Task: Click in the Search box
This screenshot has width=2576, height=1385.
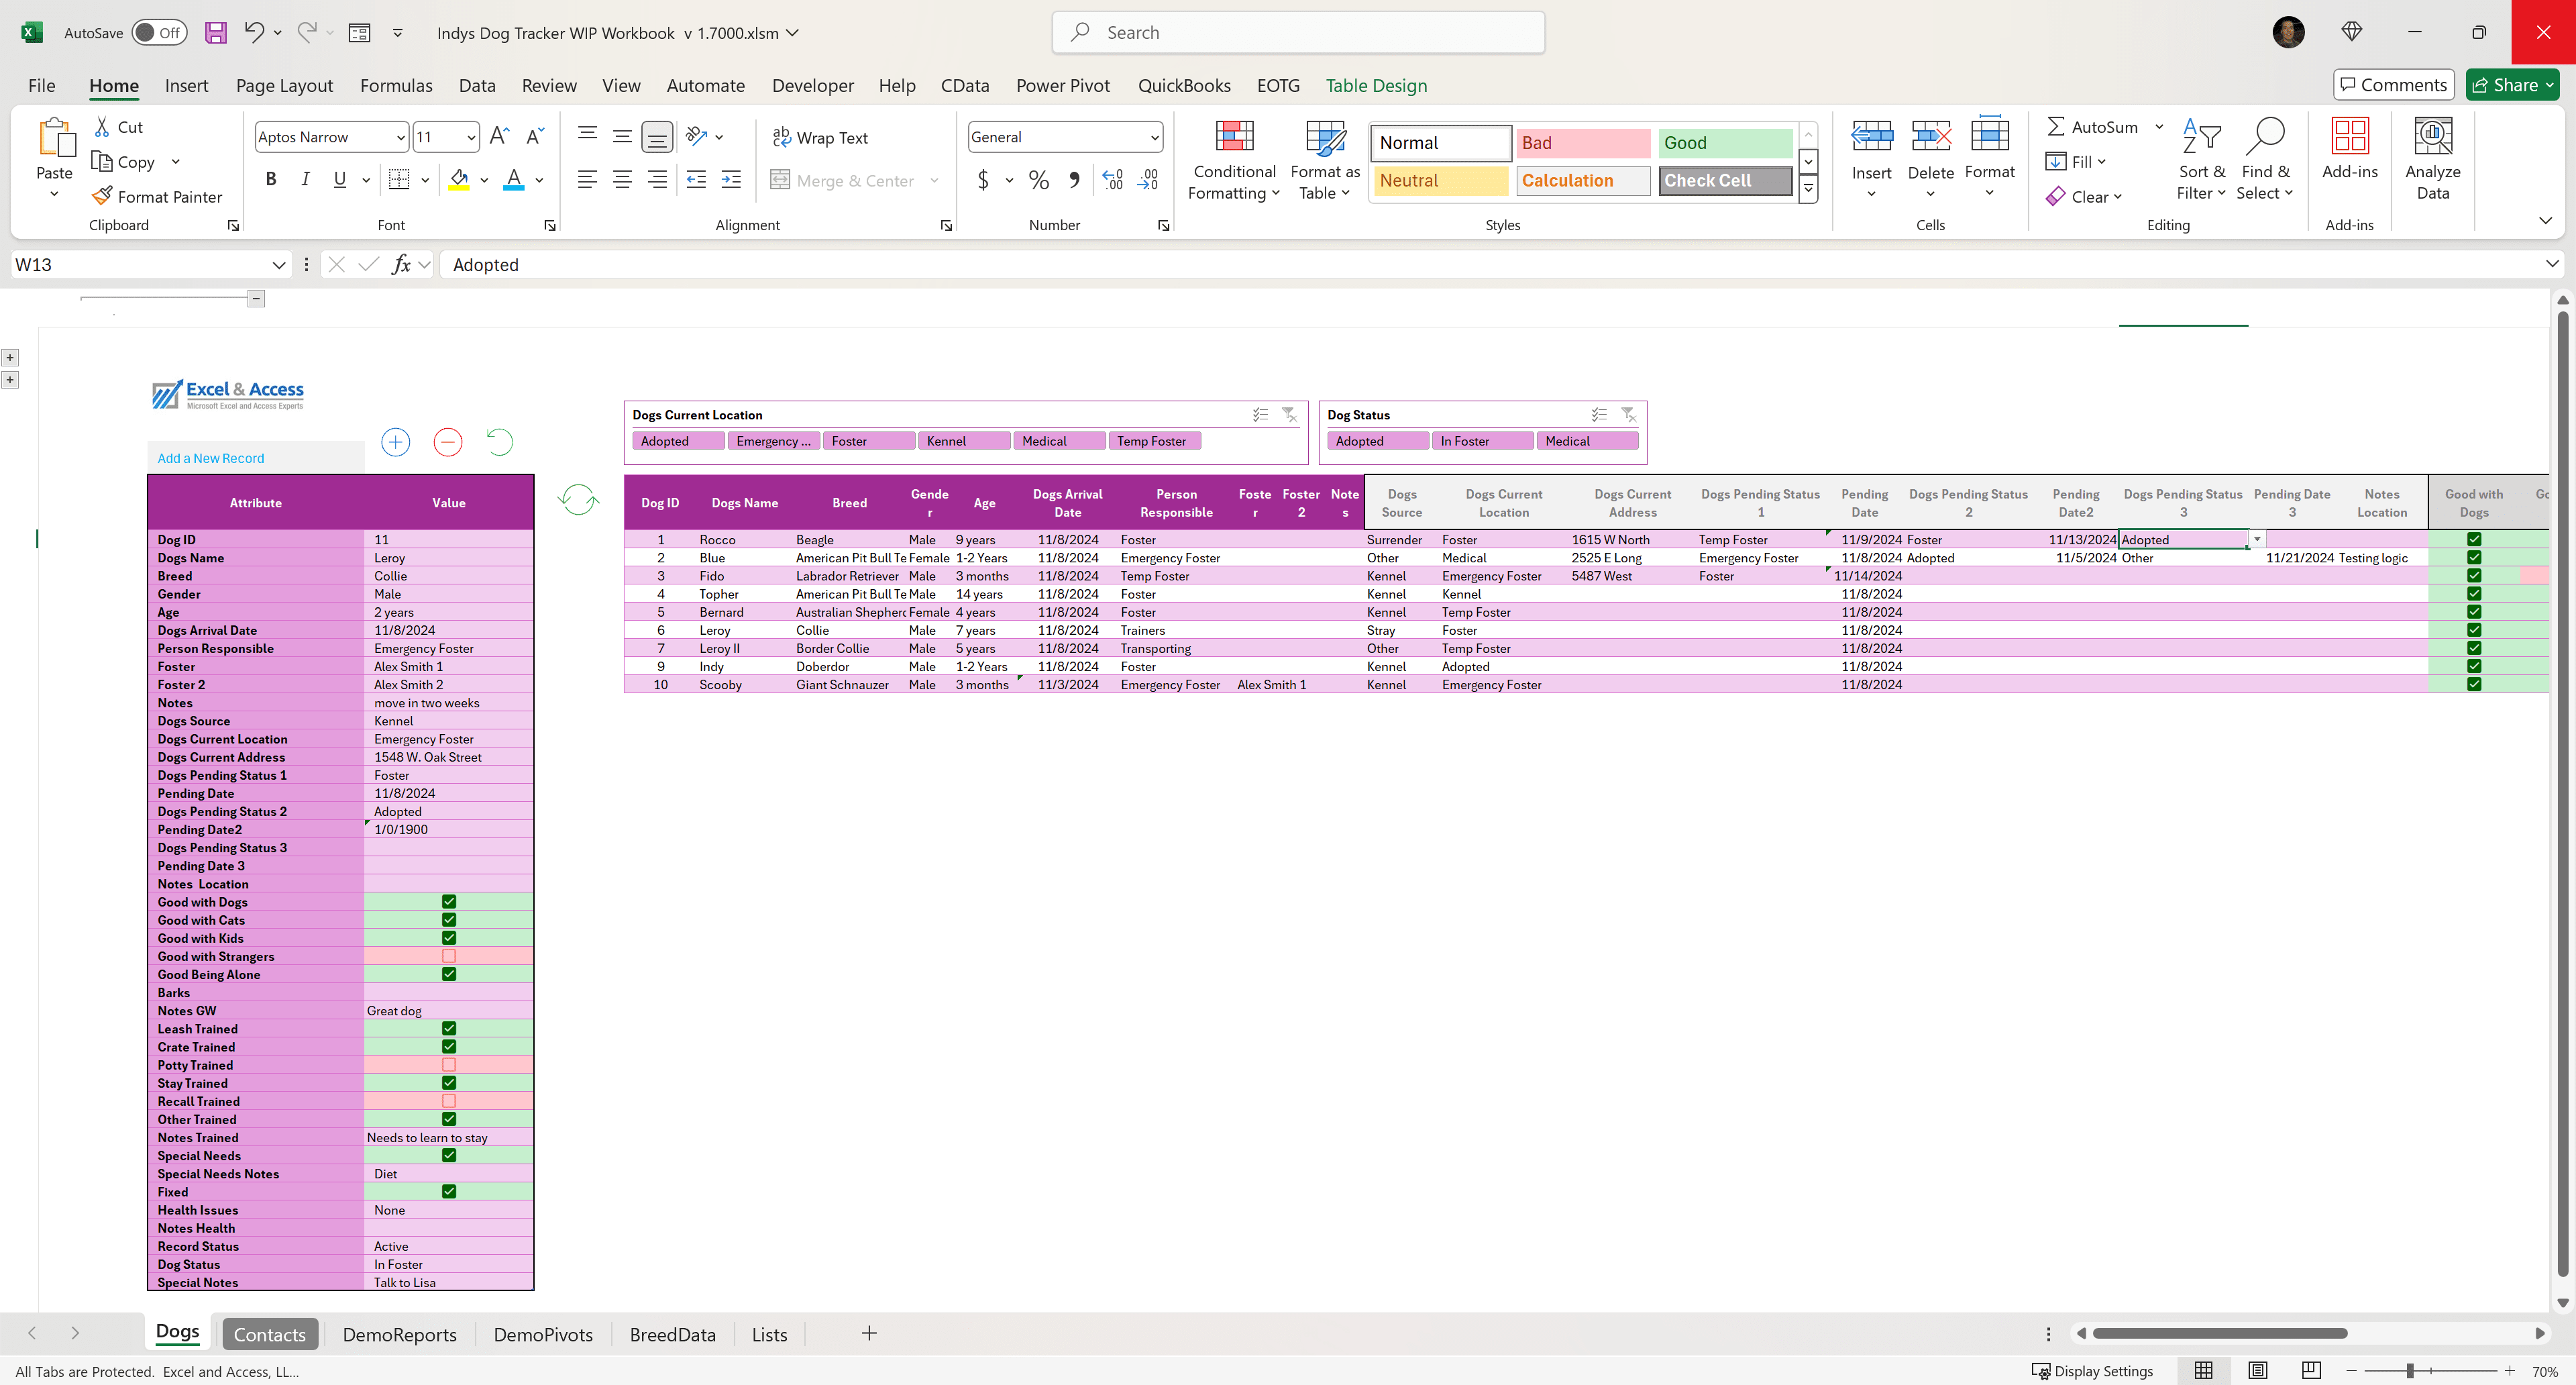Action: pos(1298,32)
